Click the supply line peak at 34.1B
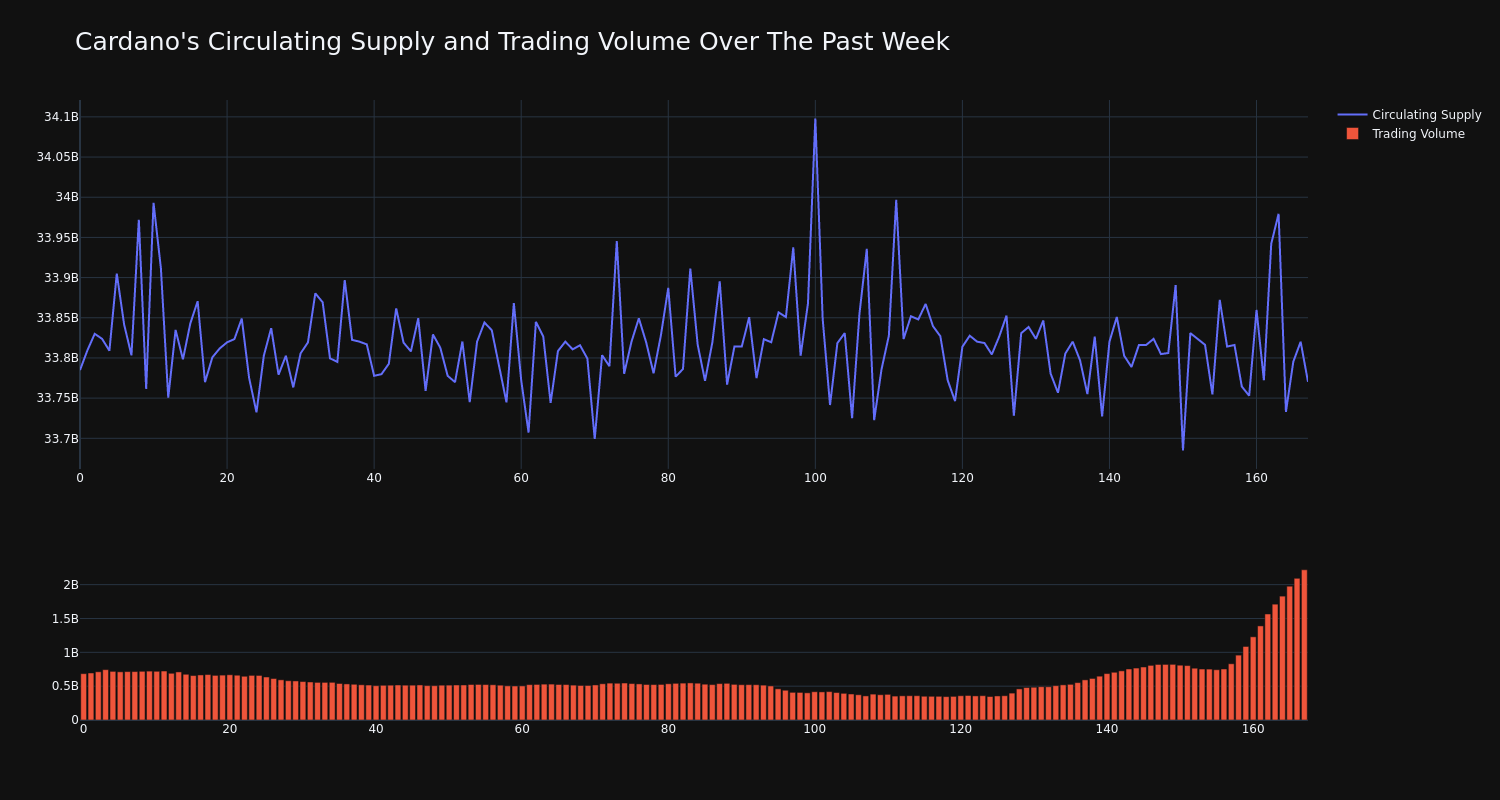Viewport: 1500px width, 800px height. tap(815, 119)
